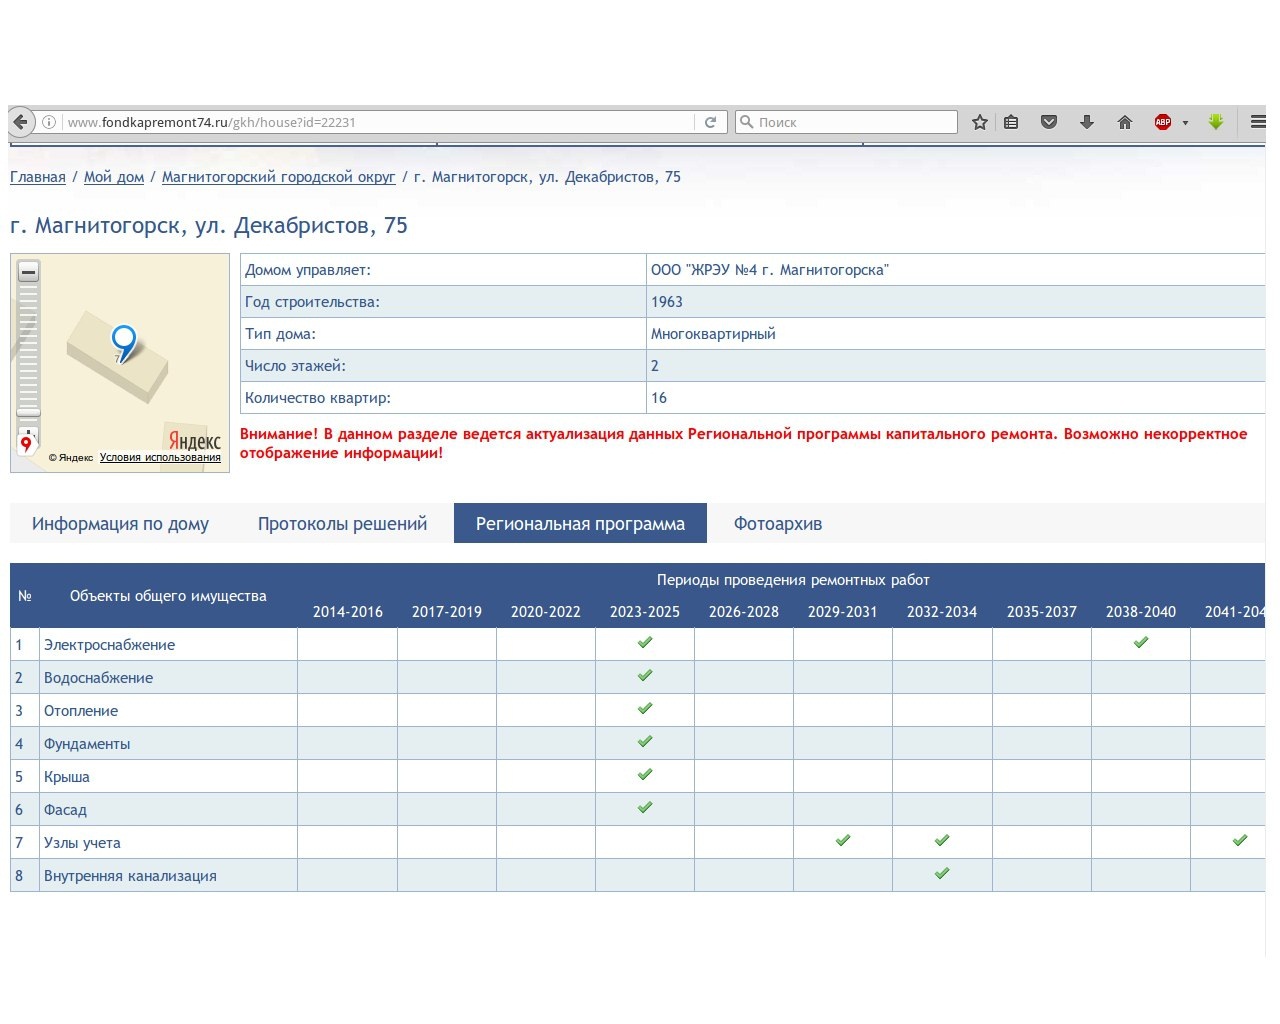
Task: Open the Мой дом breadcrumb link
Action: [114, 177]
